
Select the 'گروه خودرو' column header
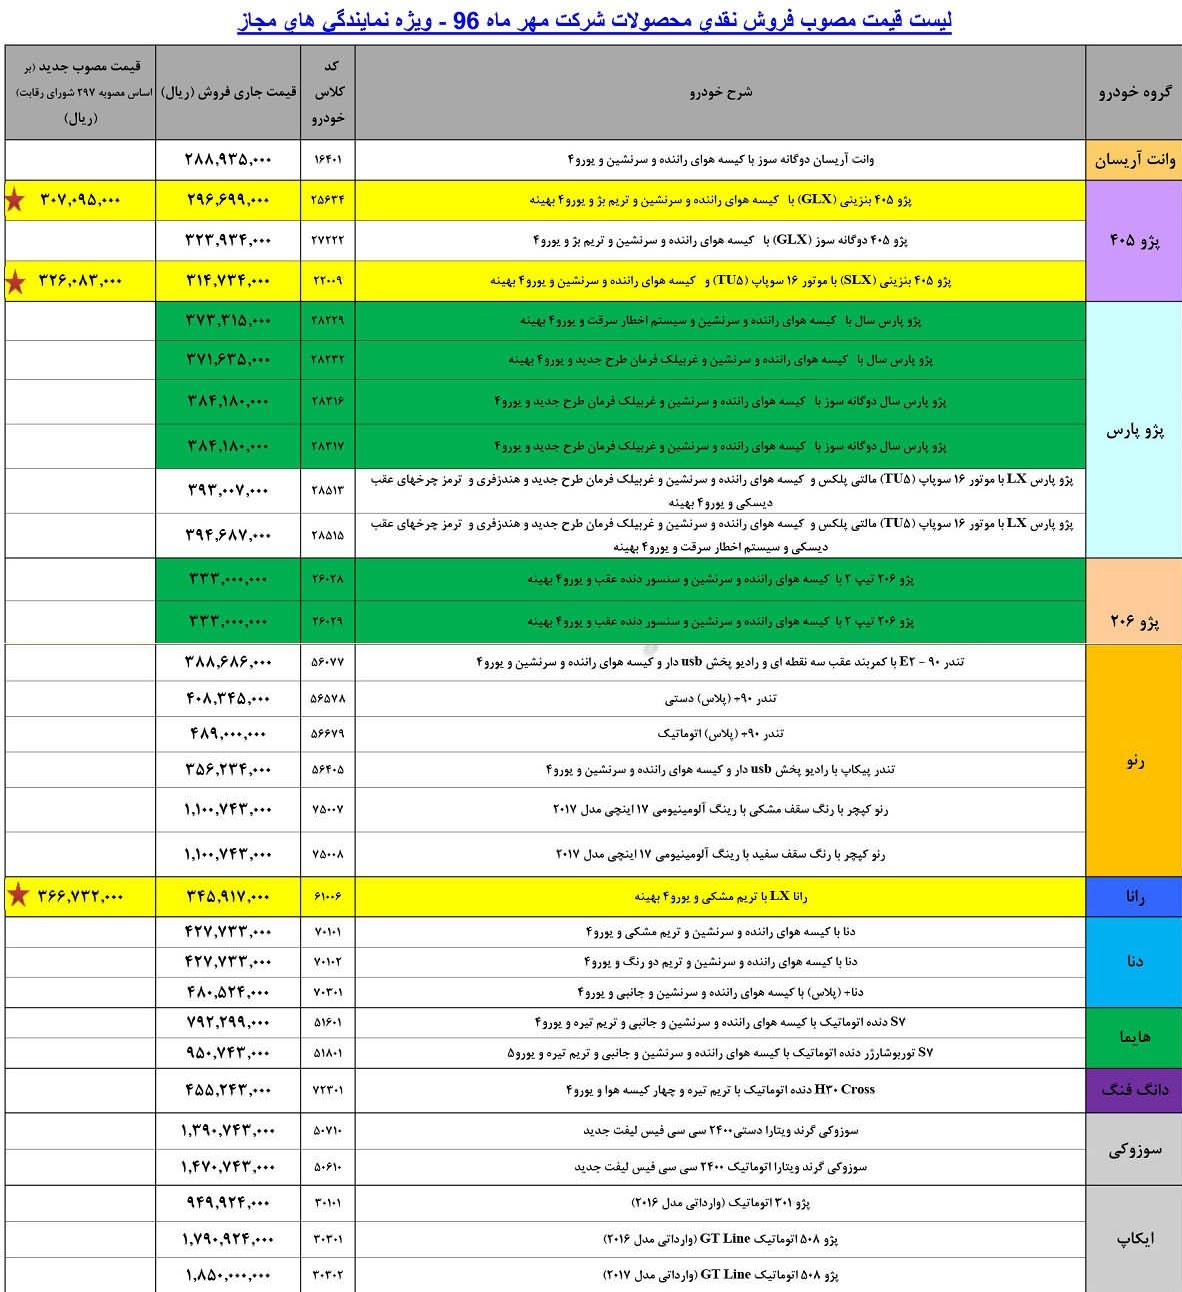(x=1134, y=93)
